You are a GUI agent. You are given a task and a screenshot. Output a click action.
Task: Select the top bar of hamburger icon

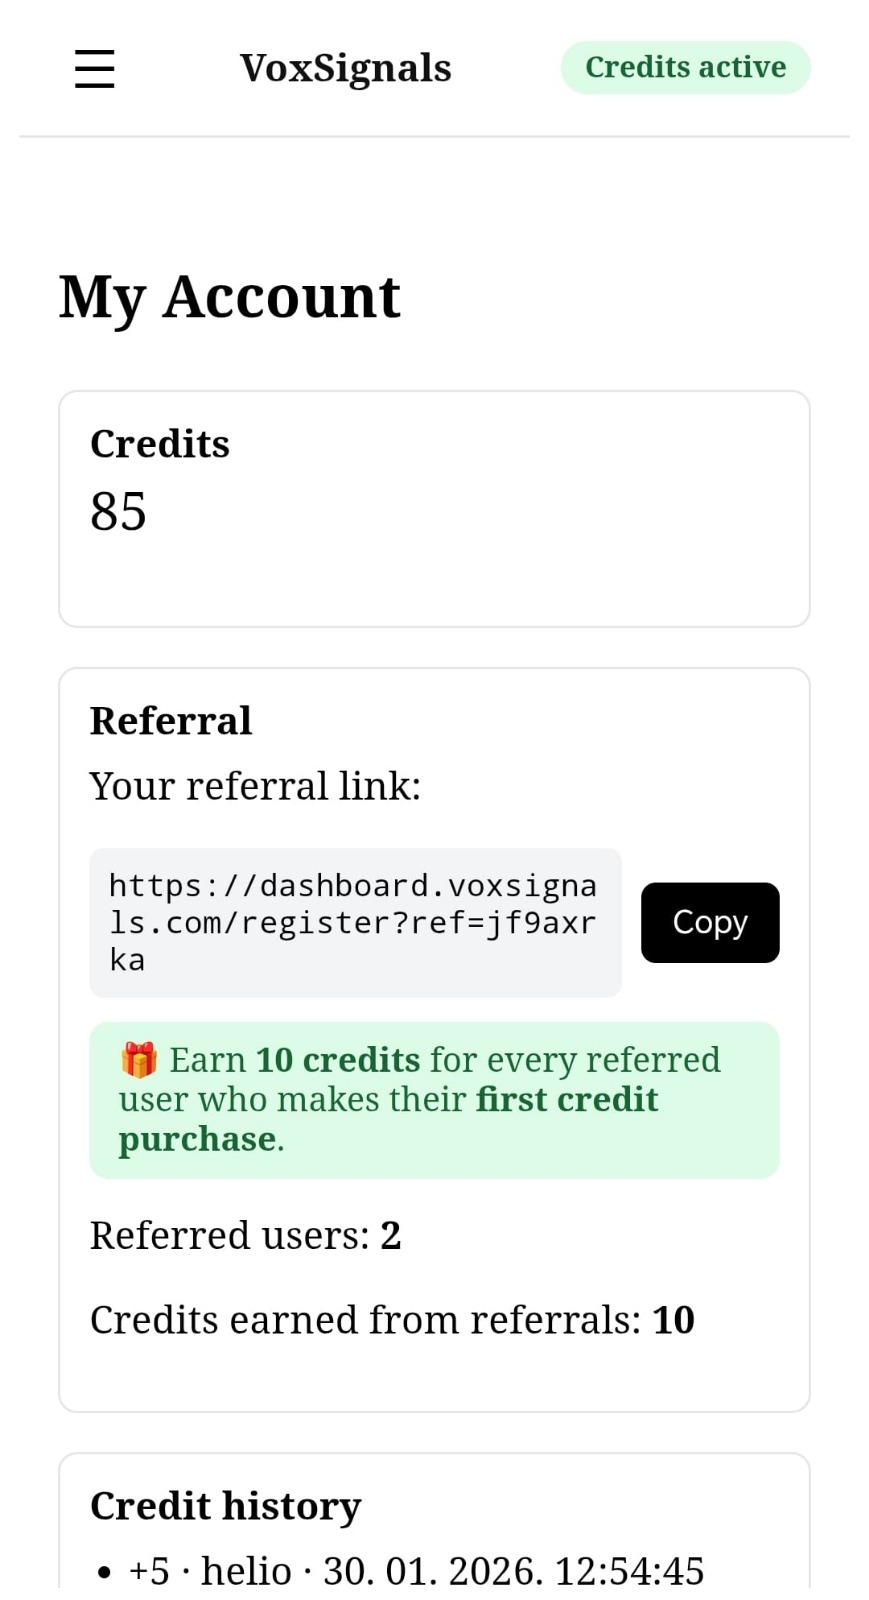(x=93, y=53)
